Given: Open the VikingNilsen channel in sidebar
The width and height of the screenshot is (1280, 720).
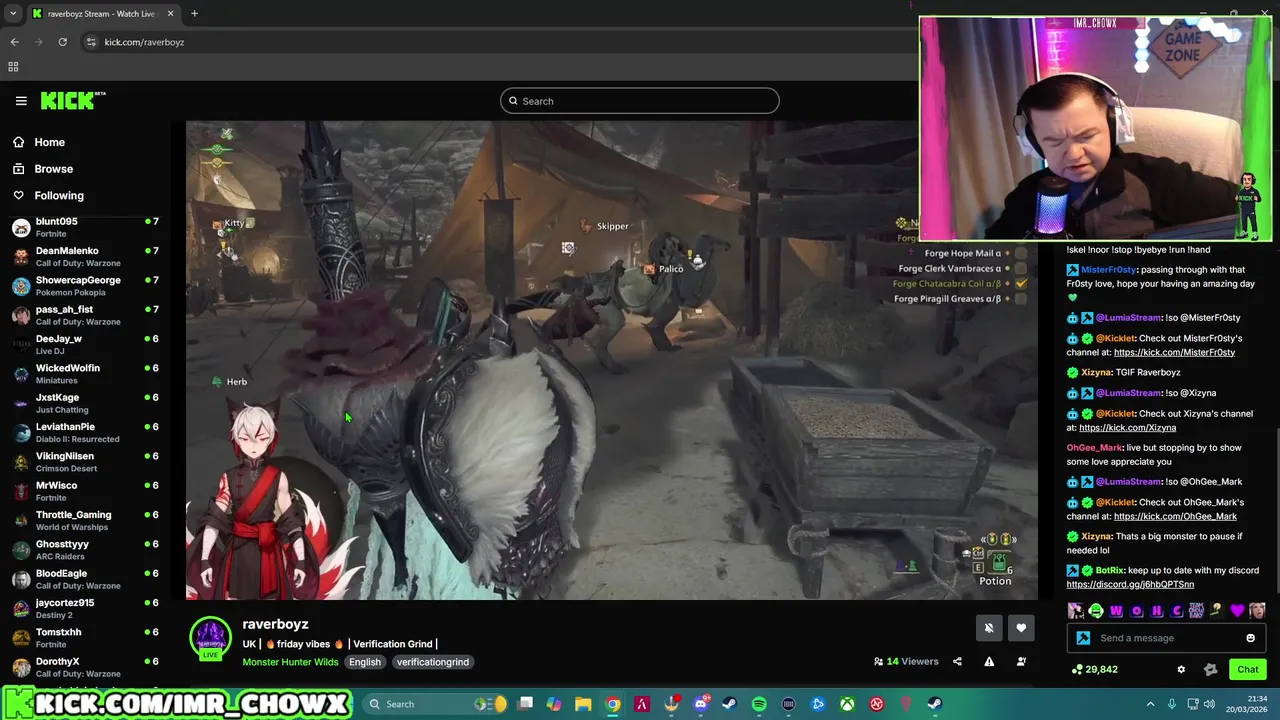Looking at the screenshot, I should 85,462.
